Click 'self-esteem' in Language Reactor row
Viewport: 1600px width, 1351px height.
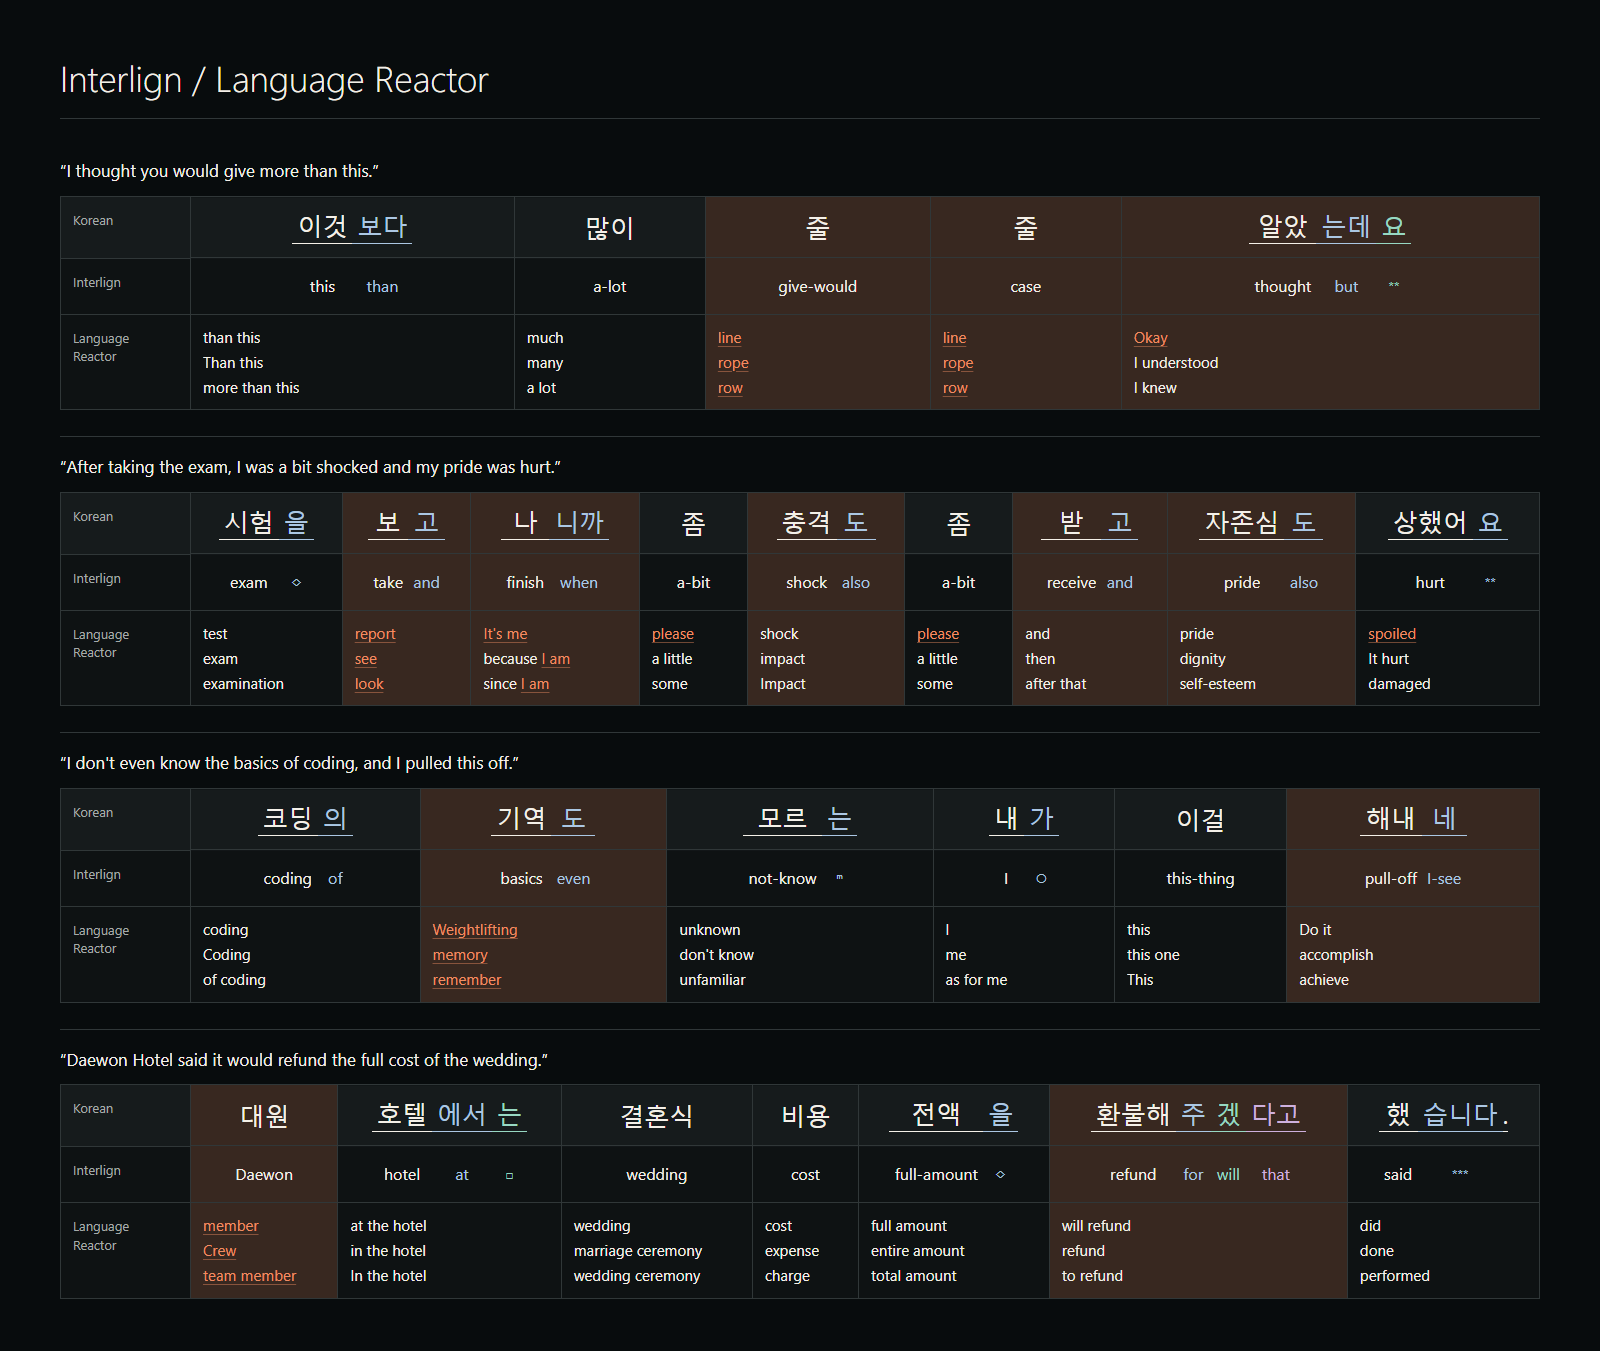(1218, 684)
